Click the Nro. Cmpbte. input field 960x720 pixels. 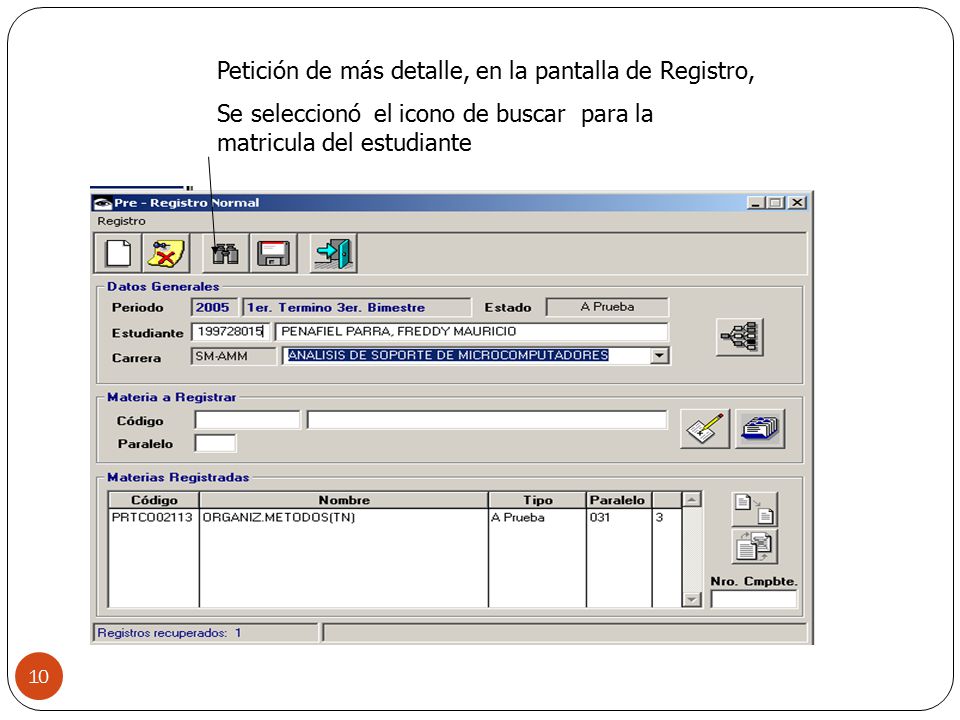(754, 599)
